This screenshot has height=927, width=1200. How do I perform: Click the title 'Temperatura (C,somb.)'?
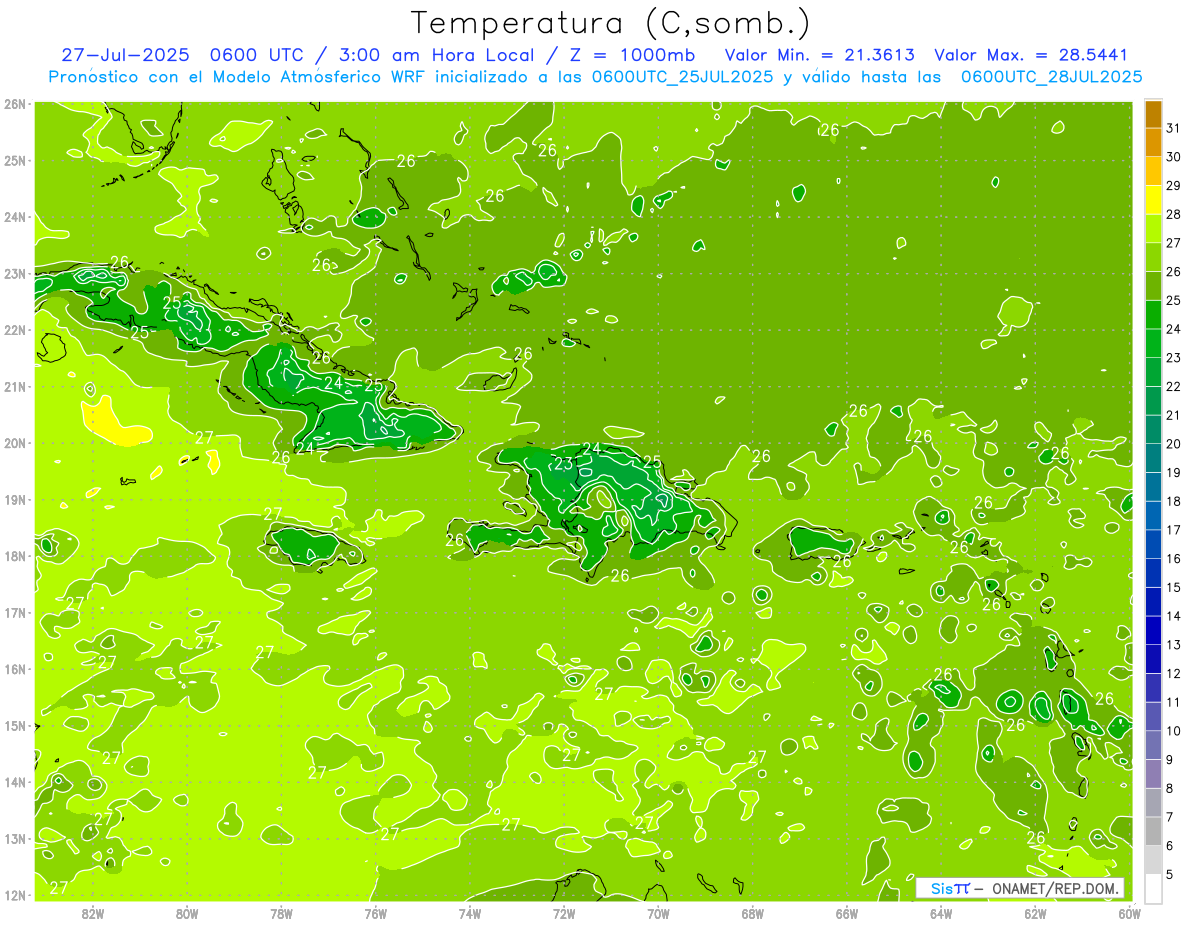pos(610,23)
